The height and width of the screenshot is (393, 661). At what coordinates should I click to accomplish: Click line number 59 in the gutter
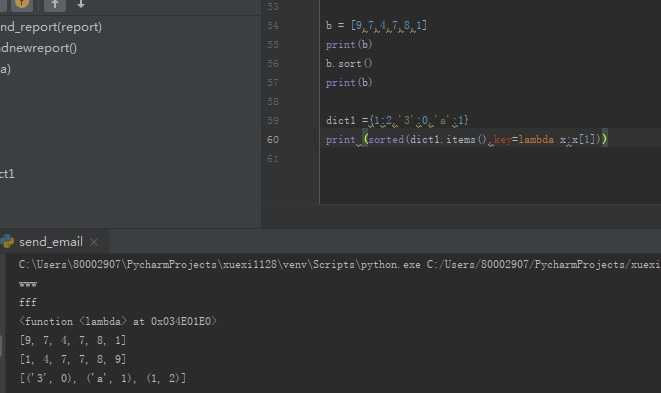tap(273, 121)
